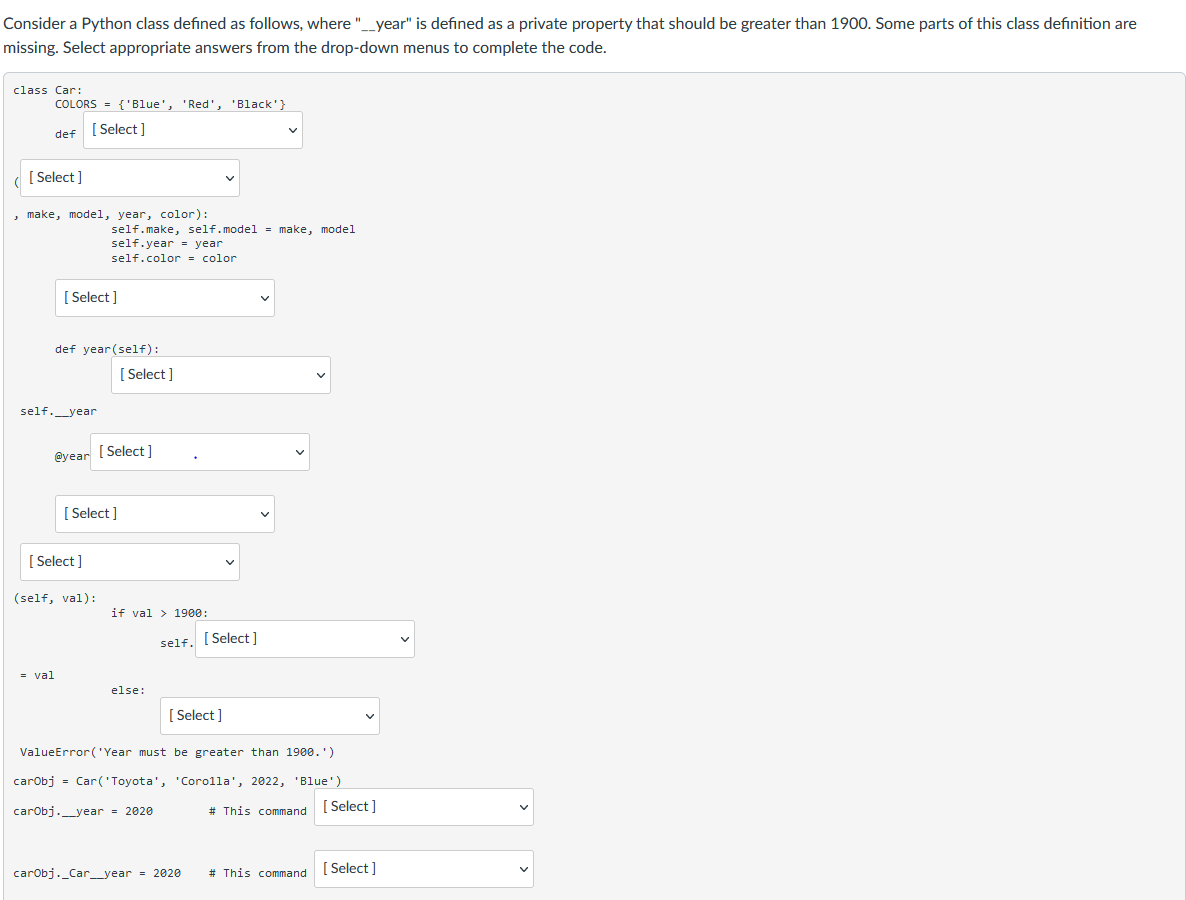
Task: Open the dropdown preceding ', make, model, year, color'
Action: click(130, 178)
